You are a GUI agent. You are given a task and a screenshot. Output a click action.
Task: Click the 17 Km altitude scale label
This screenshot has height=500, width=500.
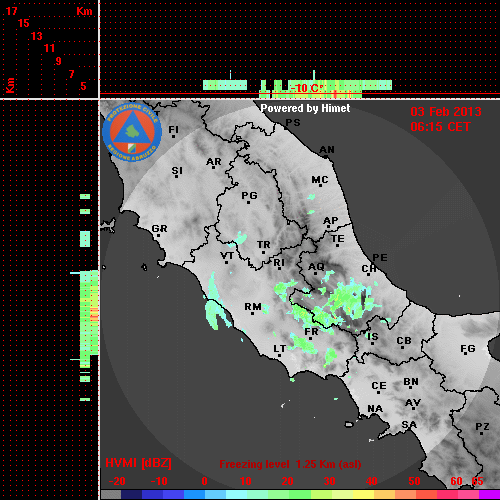click(x=11, y=11)
